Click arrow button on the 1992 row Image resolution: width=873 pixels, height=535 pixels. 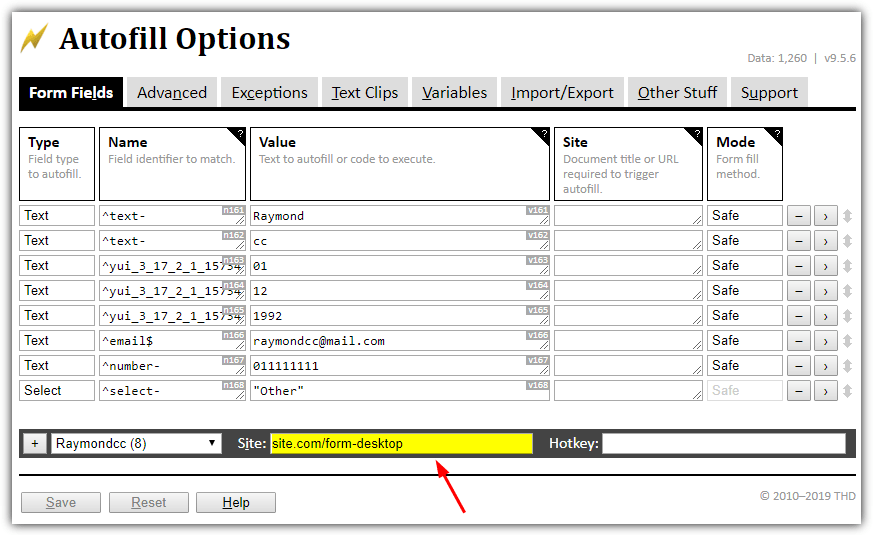coord(826,316)
